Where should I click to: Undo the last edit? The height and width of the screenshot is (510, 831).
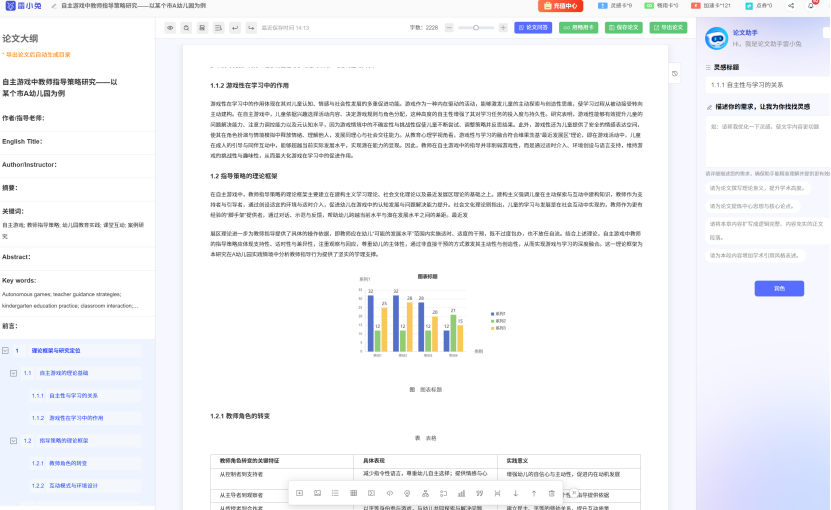[235, 28]
